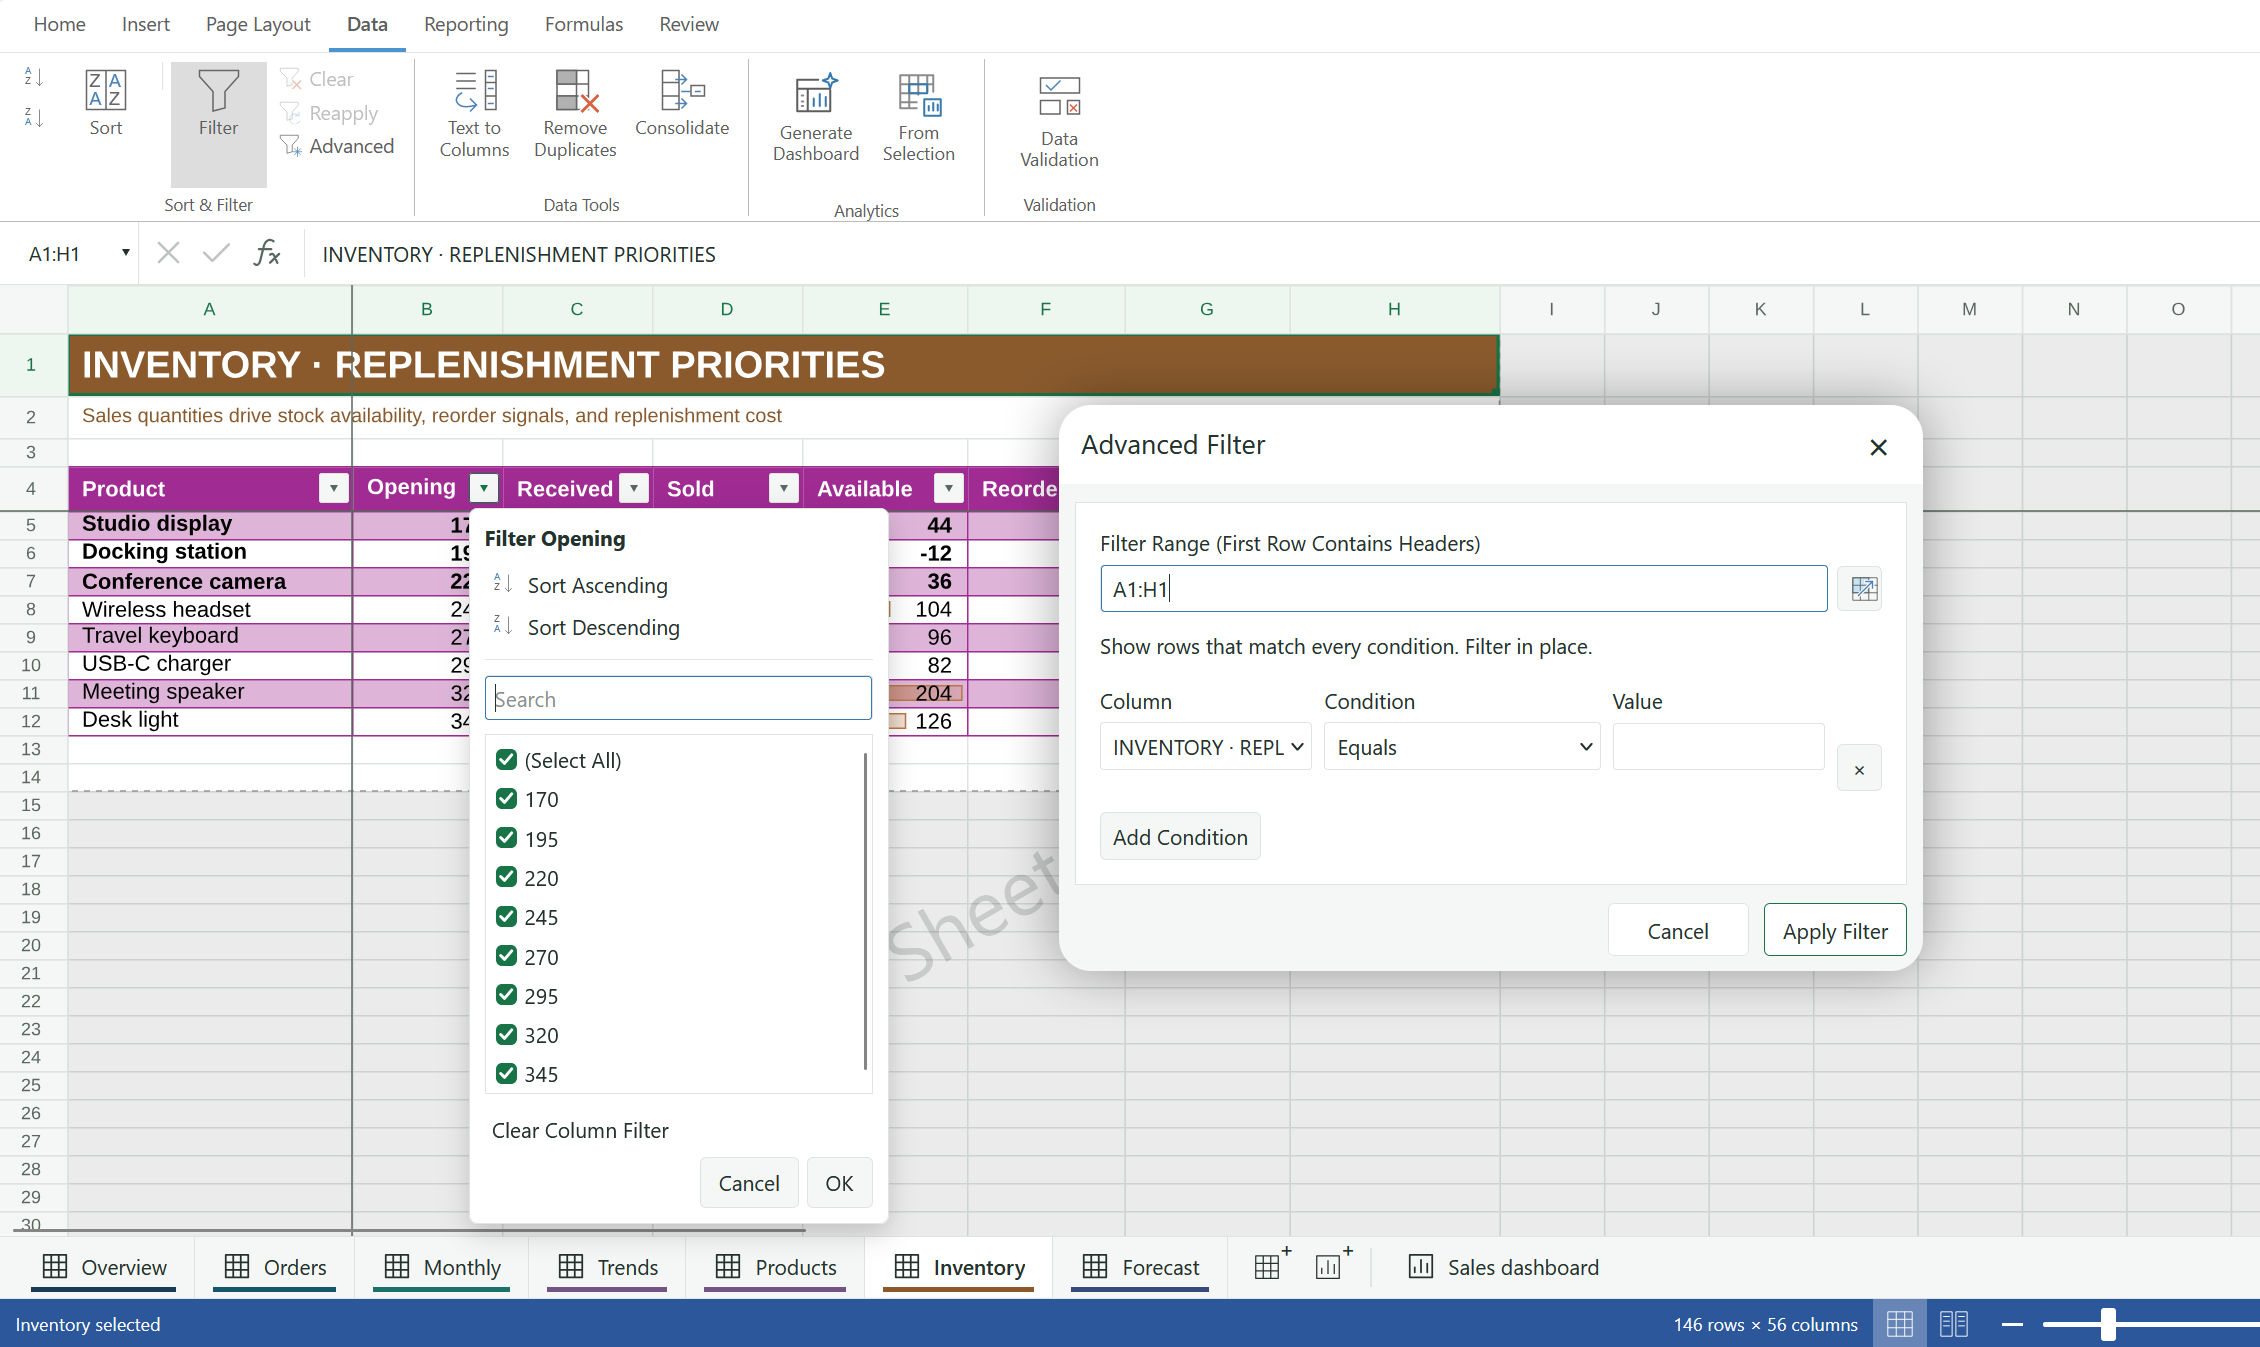Open the Consolidate tool
Image resolution: width=2260 pixels, height=1347 pixels.
[682, 103]
